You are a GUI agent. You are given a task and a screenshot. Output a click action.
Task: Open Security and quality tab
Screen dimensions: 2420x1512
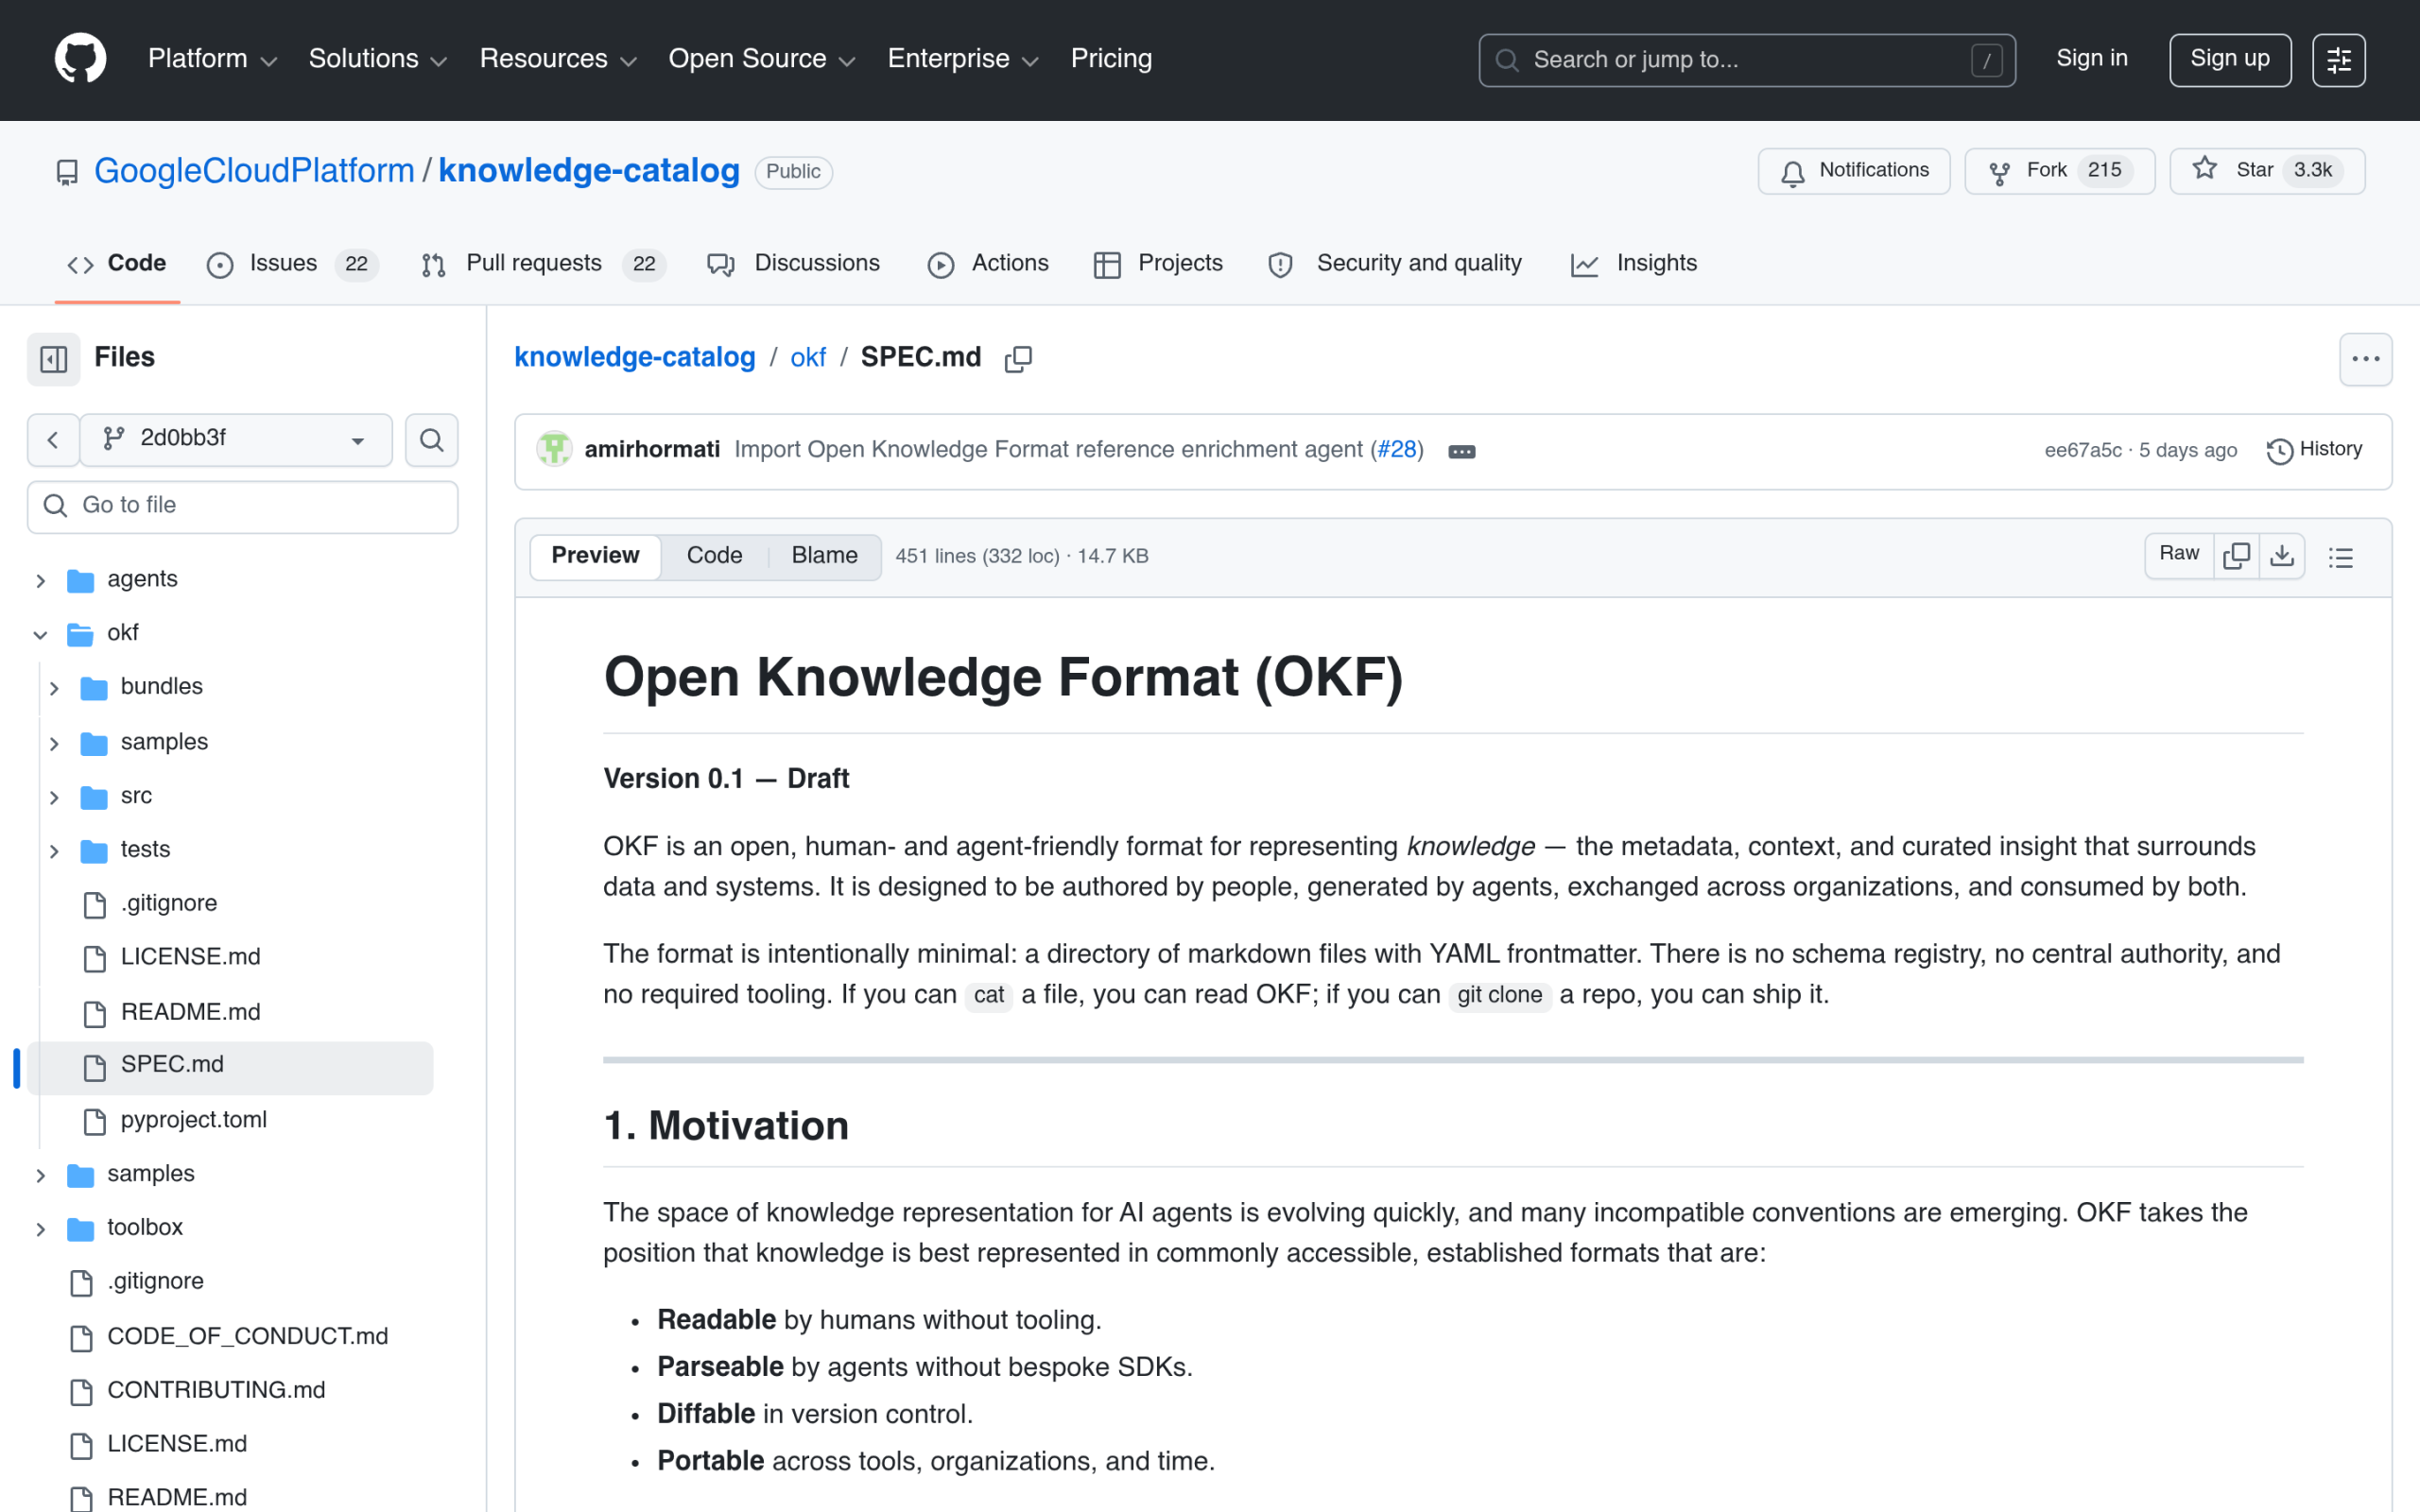[x=1395, y=264]
